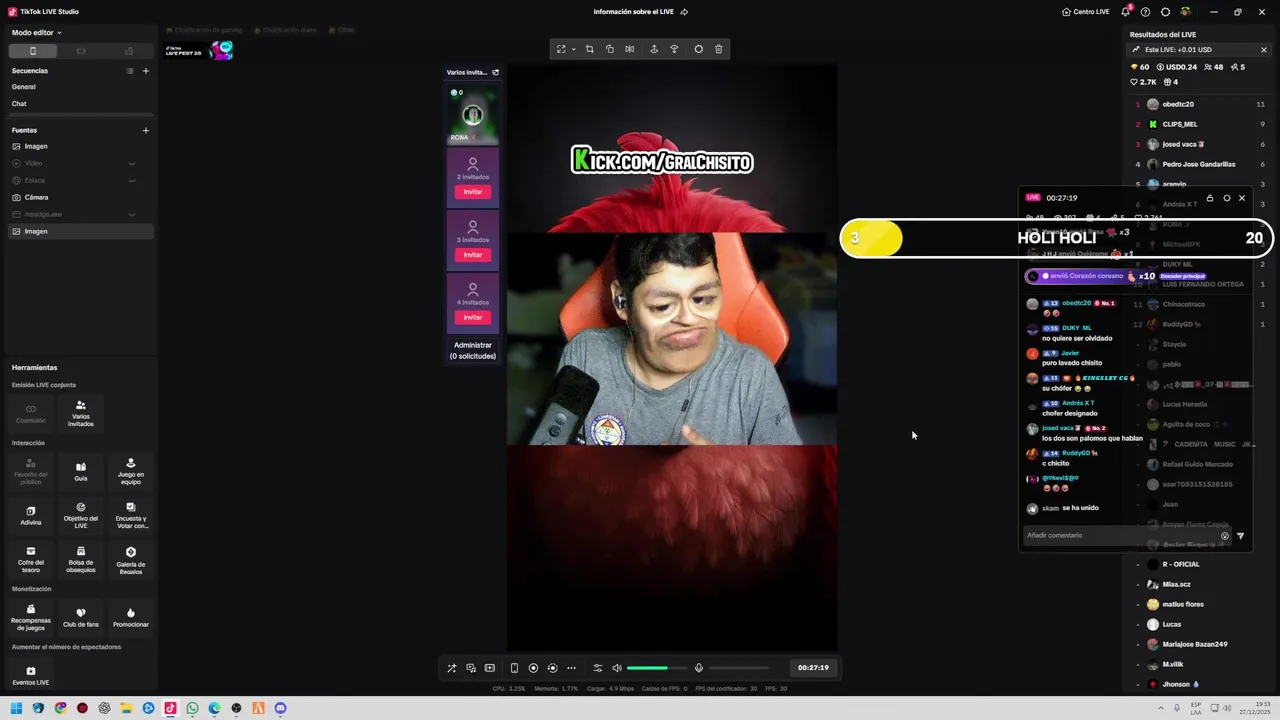Open Recompensas de juegos
The height and width of the screenshot is (720, 1280).
[x=31, y=617]
